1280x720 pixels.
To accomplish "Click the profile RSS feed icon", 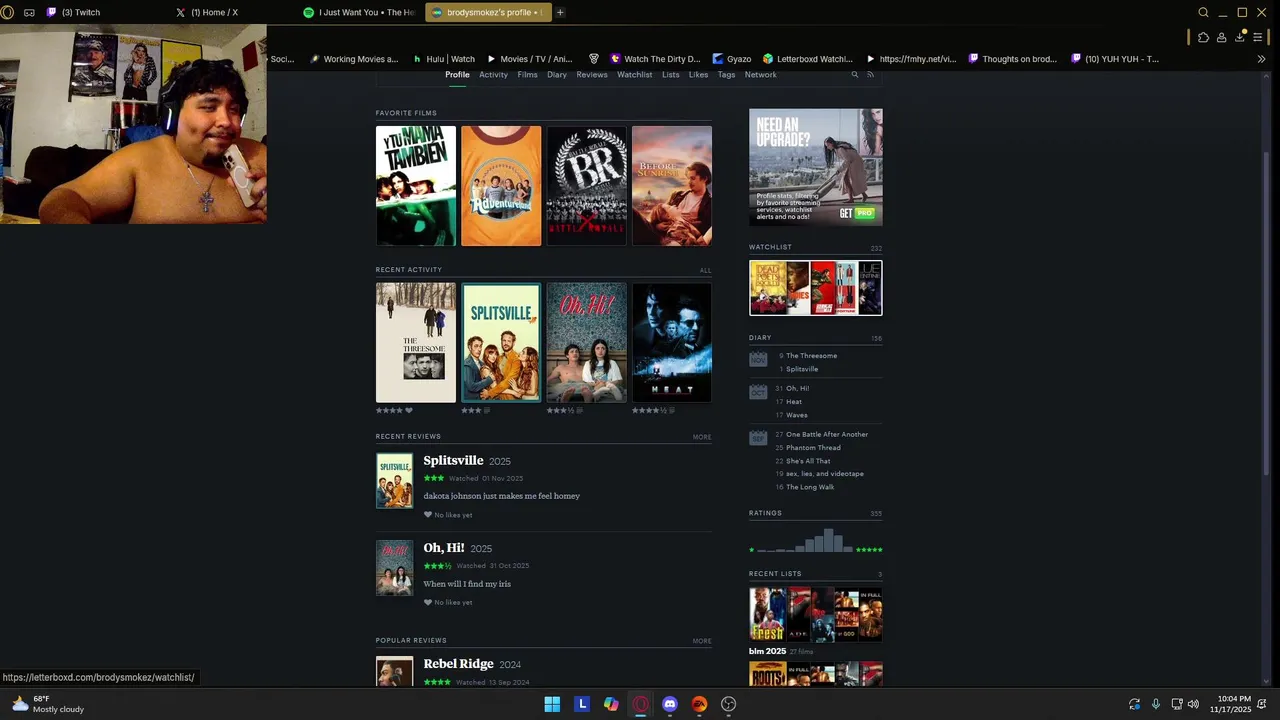I will click(x=870, y=75).
